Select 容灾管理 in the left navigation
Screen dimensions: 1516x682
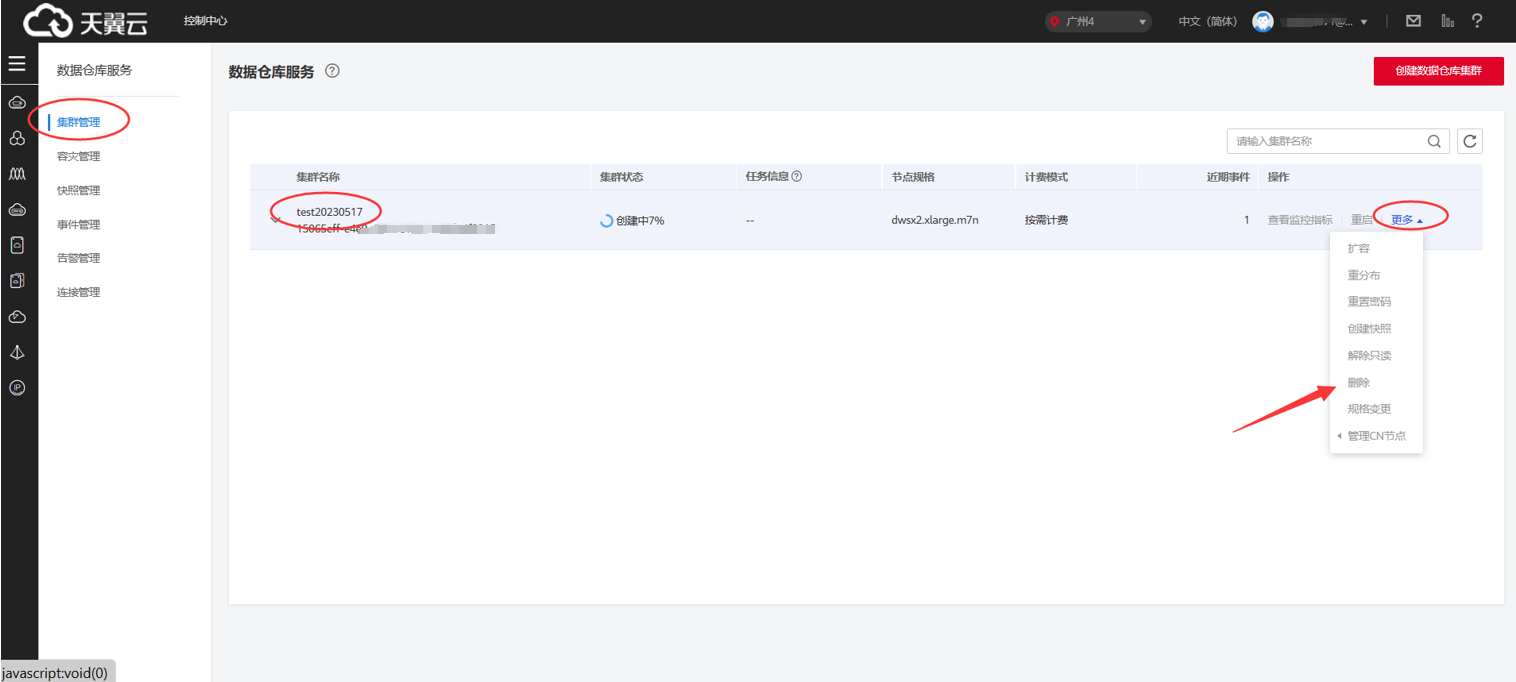(78, 156)
